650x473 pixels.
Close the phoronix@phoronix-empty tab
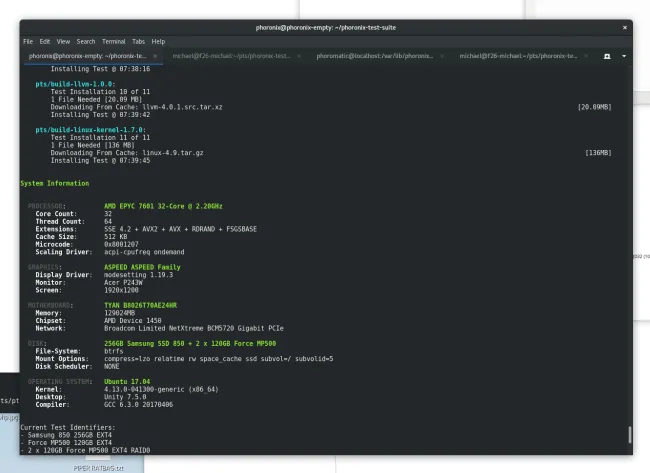pyautogui.click(x=156, y=56)
